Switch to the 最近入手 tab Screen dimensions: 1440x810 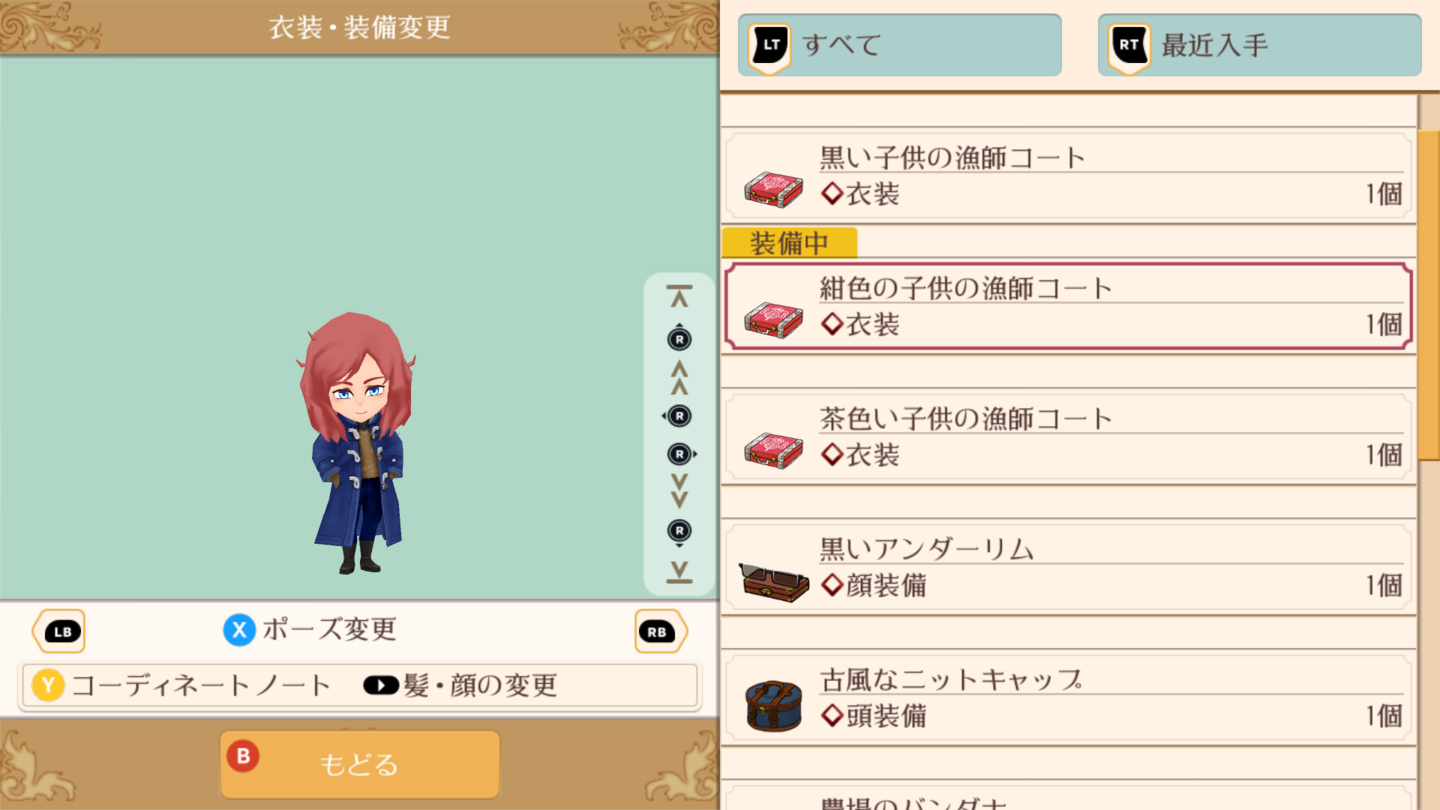1259,45
